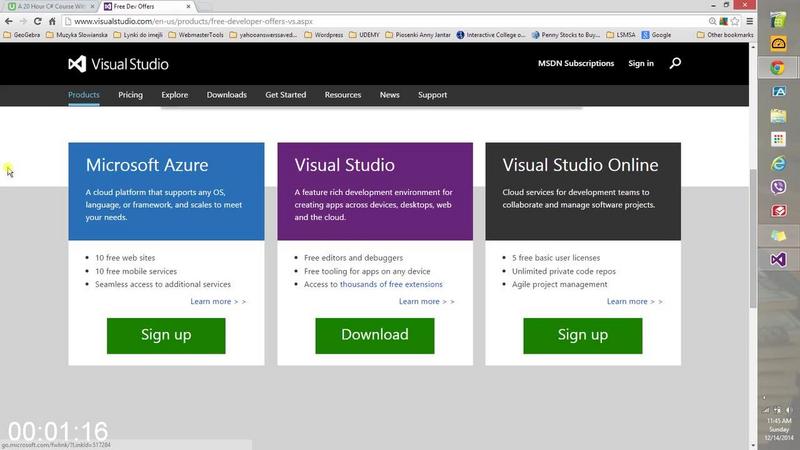Open the Chrome hamburger menu

click(x=749, y=21)
